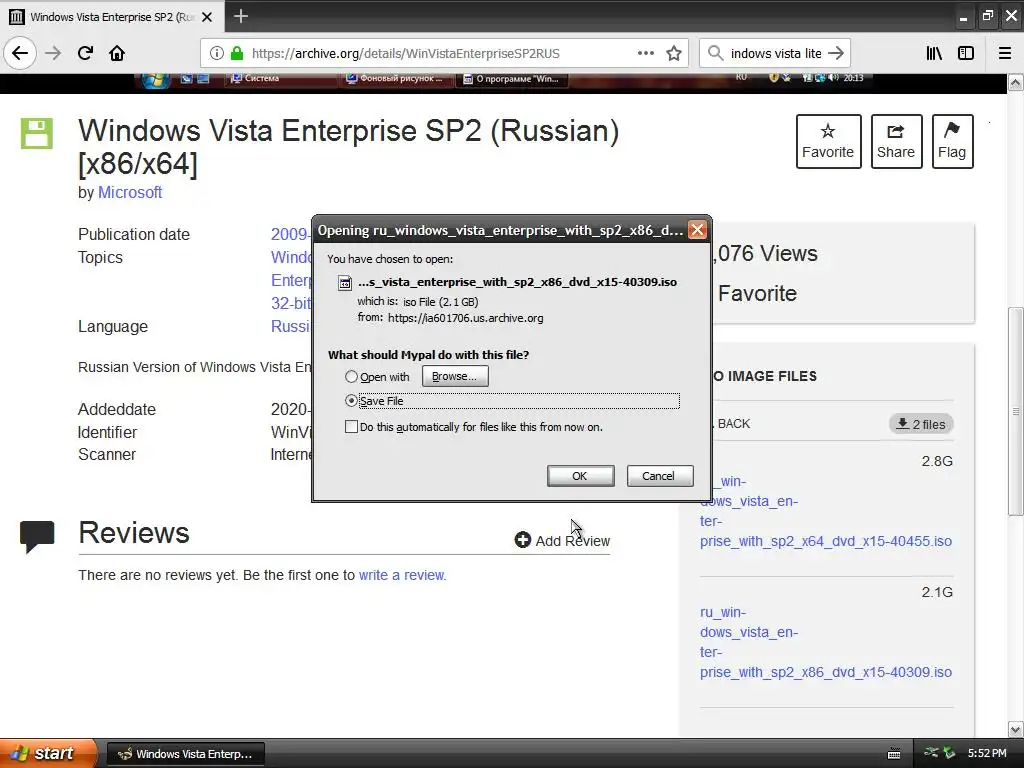
Task: Click scrollbar down arrow
Action: tap(1016, 729)
